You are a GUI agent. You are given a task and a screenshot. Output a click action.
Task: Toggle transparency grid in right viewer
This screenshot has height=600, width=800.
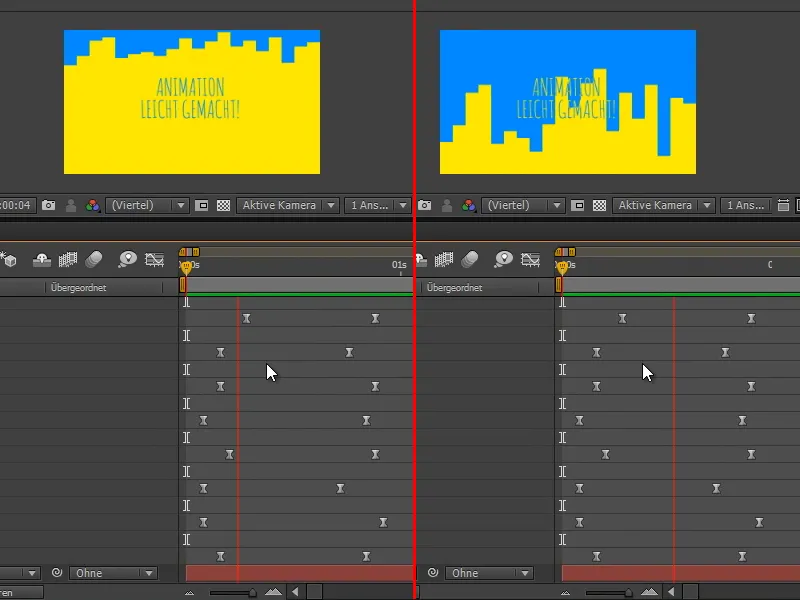pos(599,205)
